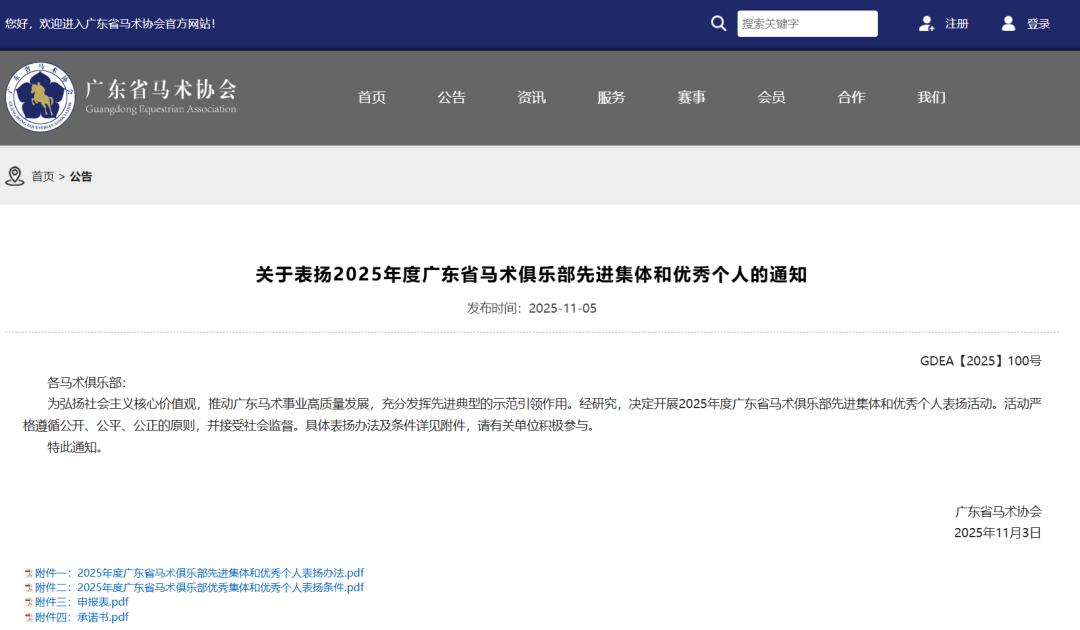
Task: Click the register user icon
Action: pyautogui.click(x=926, y=23)
